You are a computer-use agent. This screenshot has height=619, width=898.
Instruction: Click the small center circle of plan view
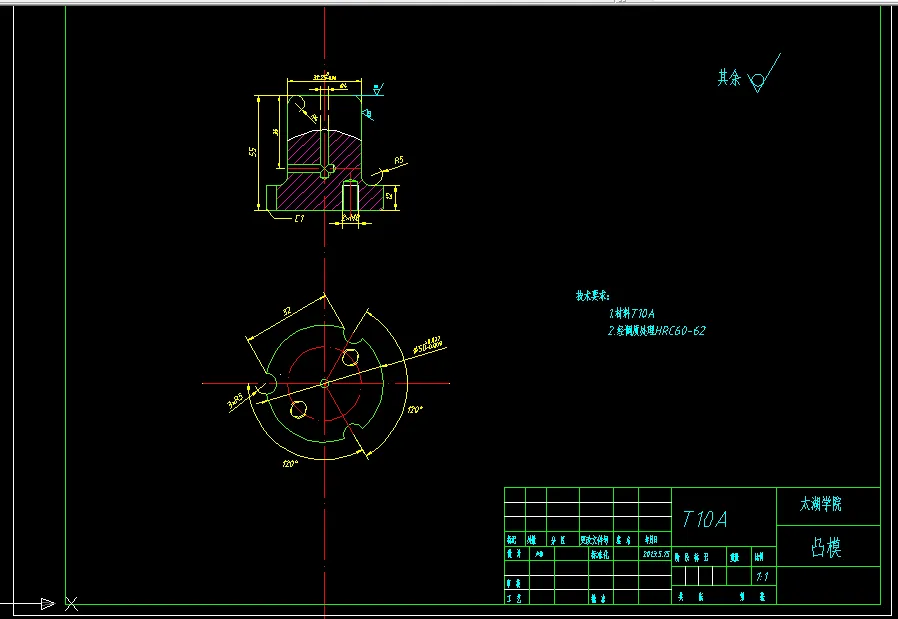point(325,383)
